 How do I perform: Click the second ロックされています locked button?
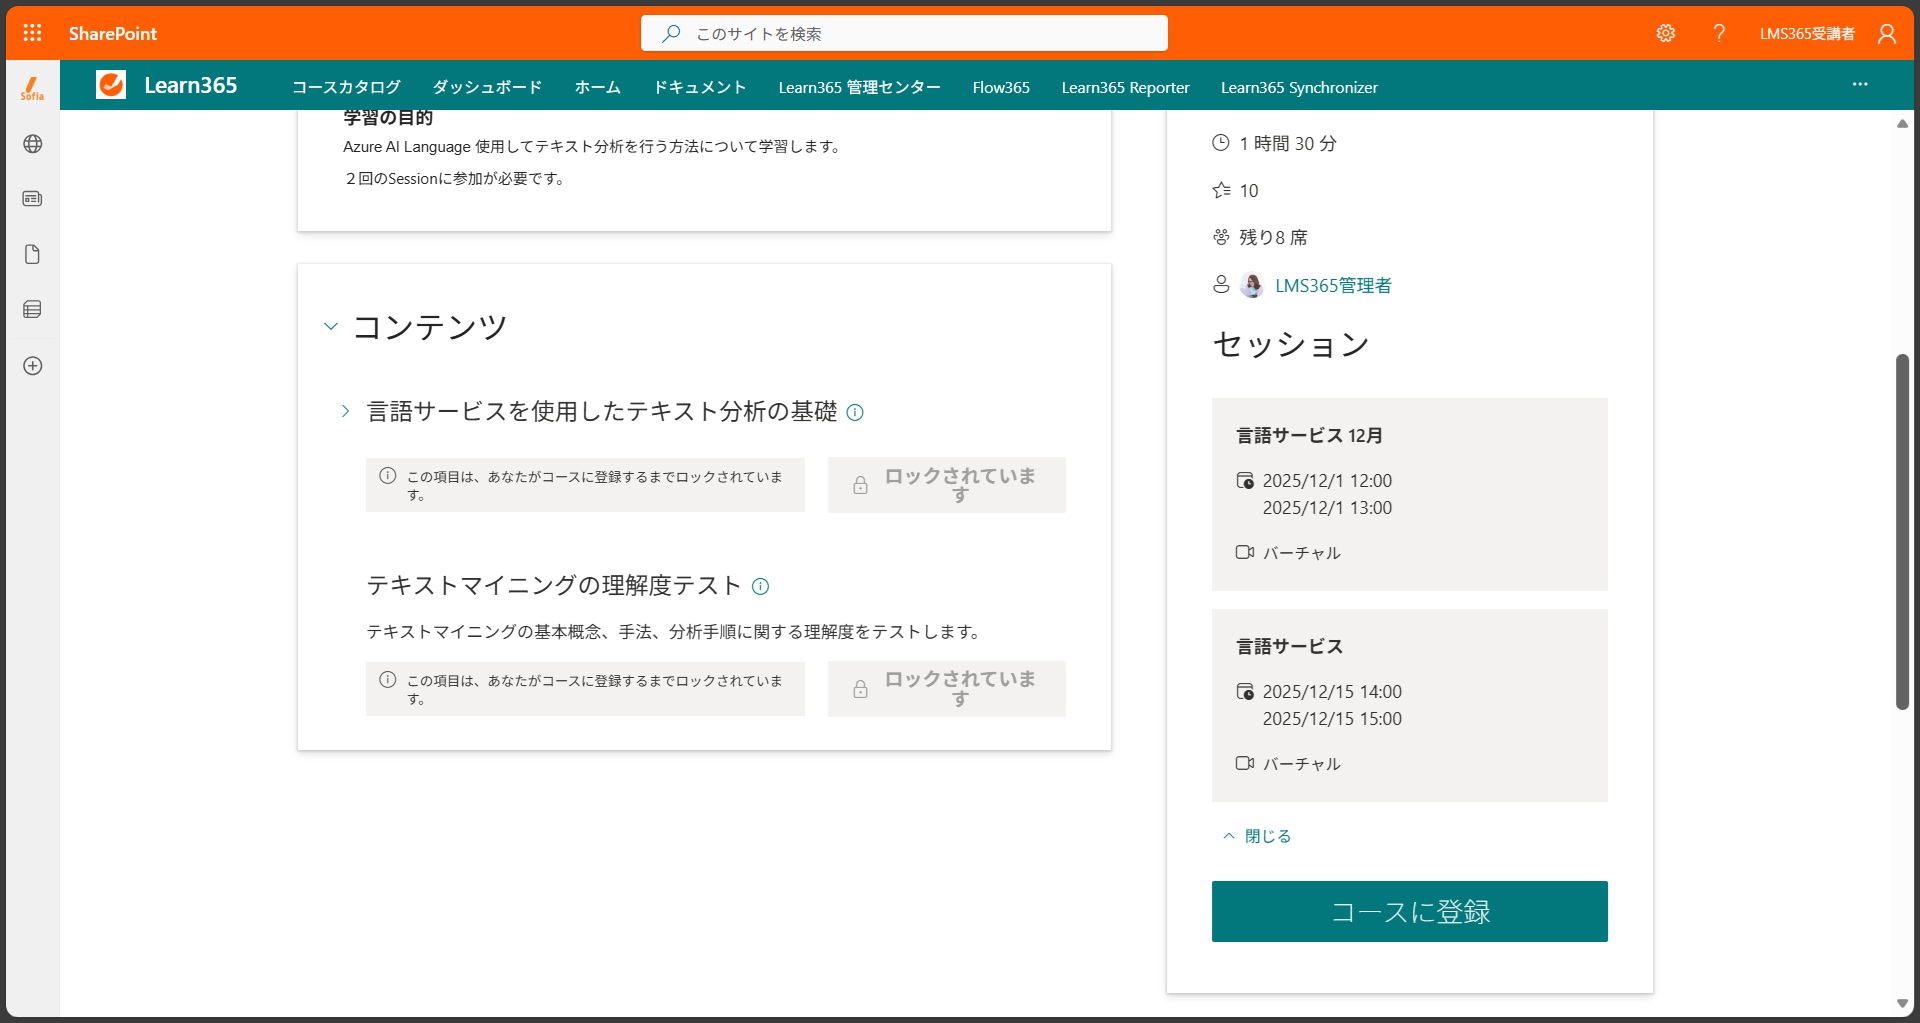coord(946,688)
